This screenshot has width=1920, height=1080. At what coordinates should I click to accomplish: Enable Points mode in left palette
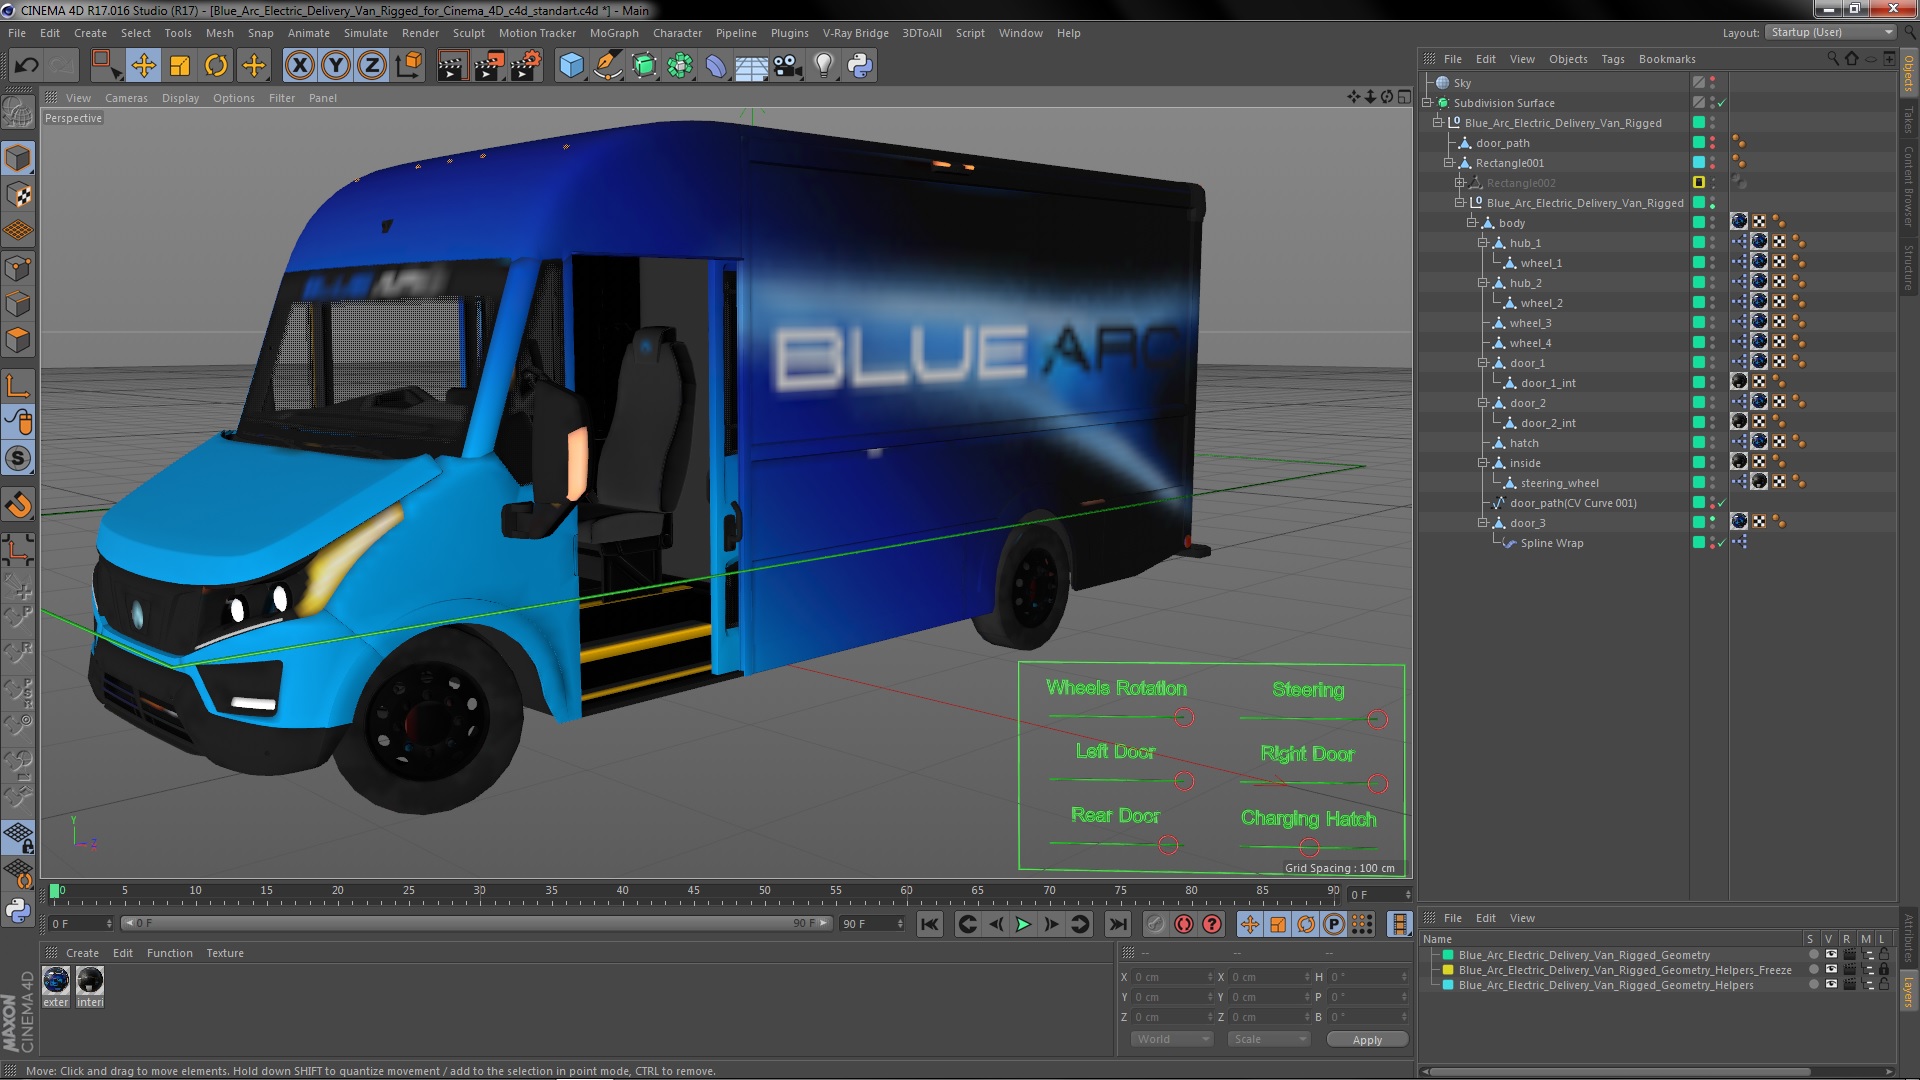pyautogui.click(x=18, y=268)
